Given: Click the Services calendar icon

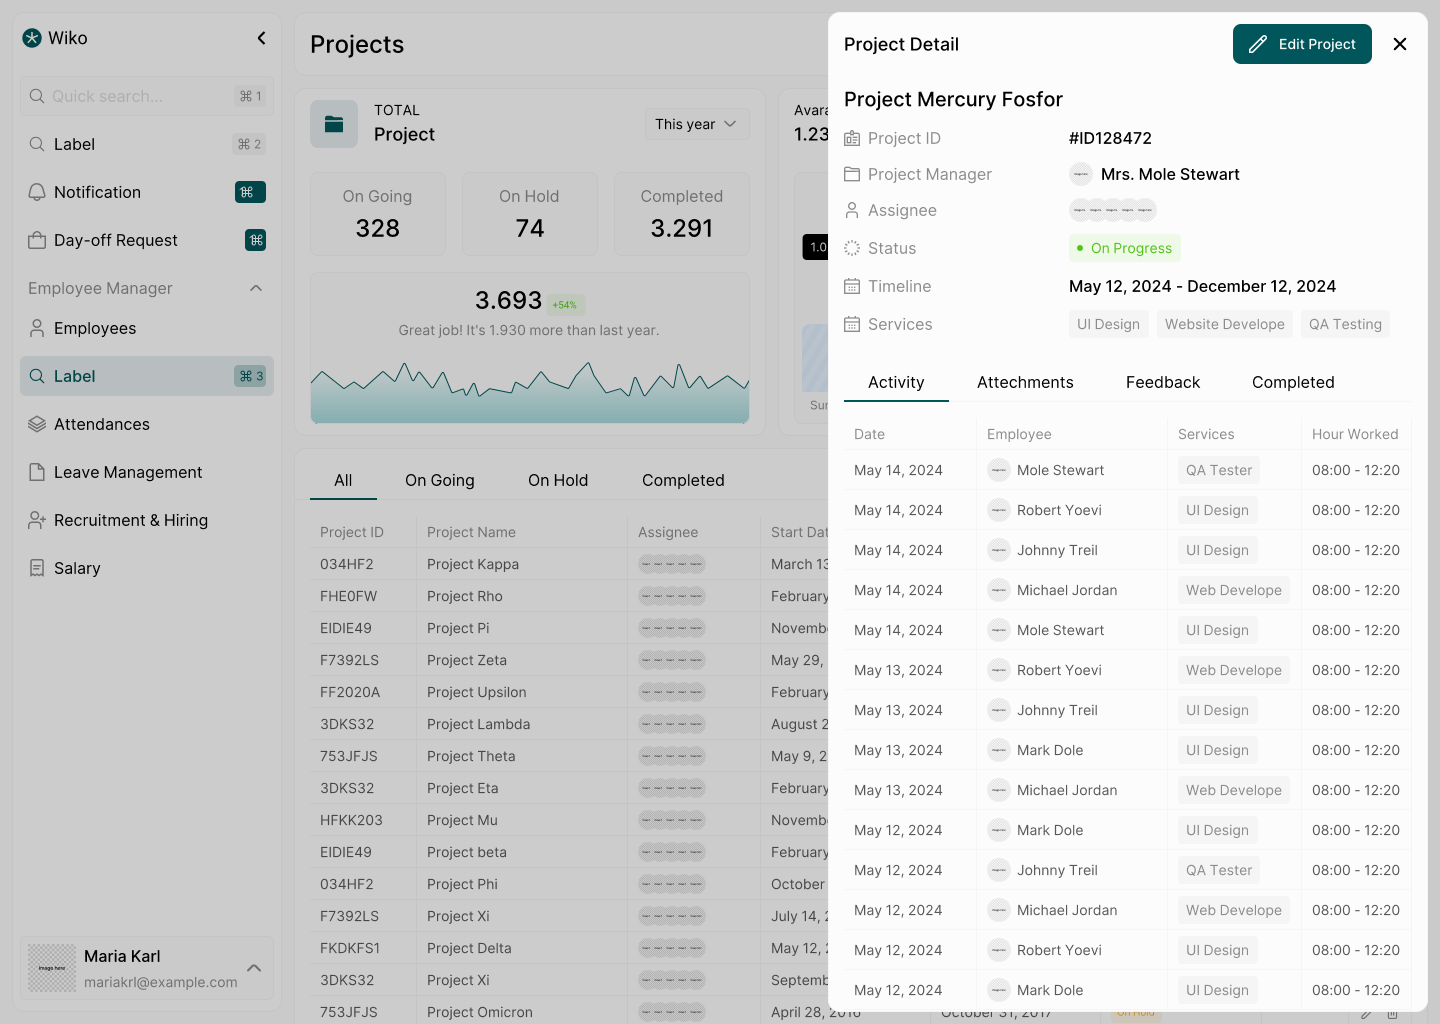Looking at the screenshot, I should [x=852, y=324].
